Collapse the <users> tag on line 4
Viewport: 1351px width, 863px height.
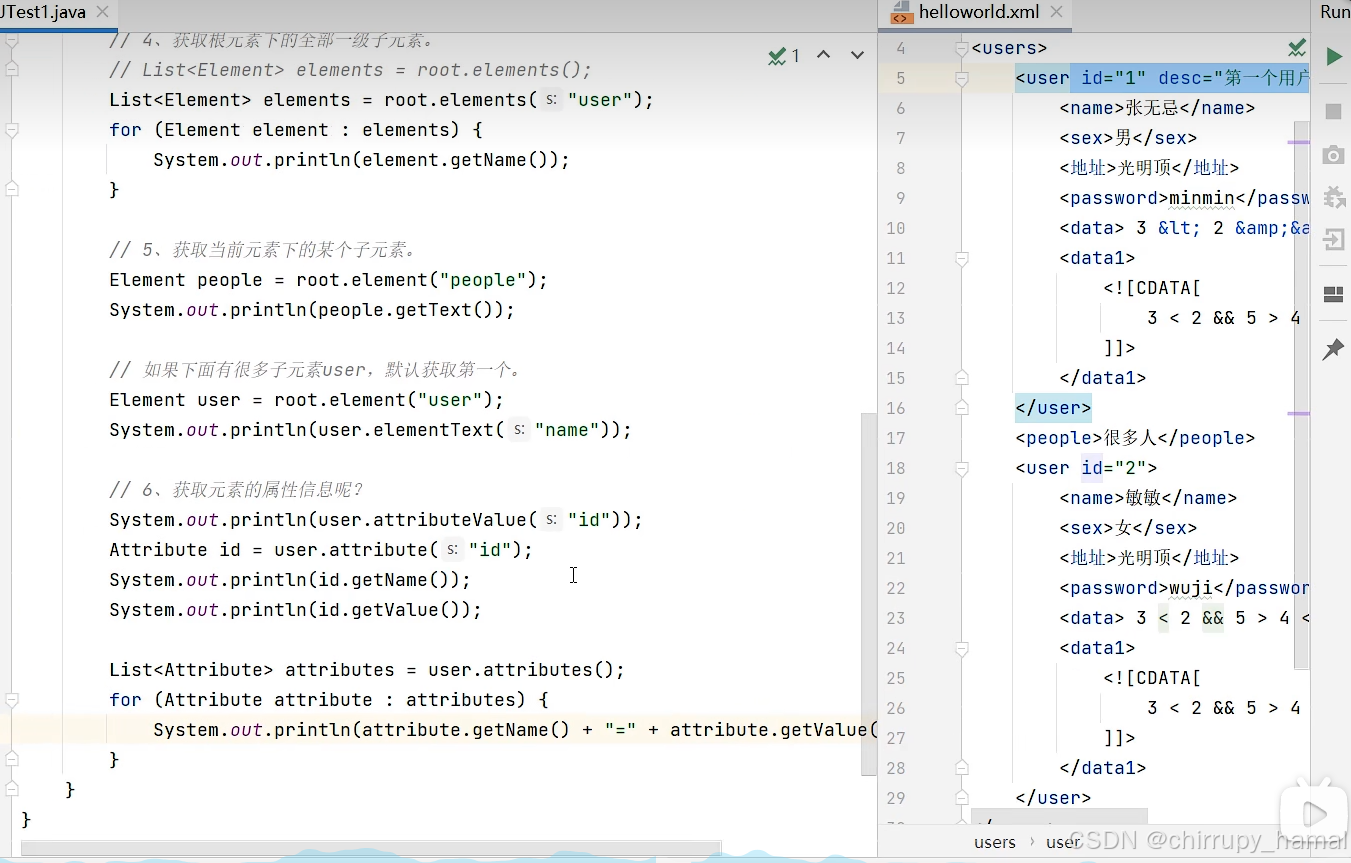point(961,48)
